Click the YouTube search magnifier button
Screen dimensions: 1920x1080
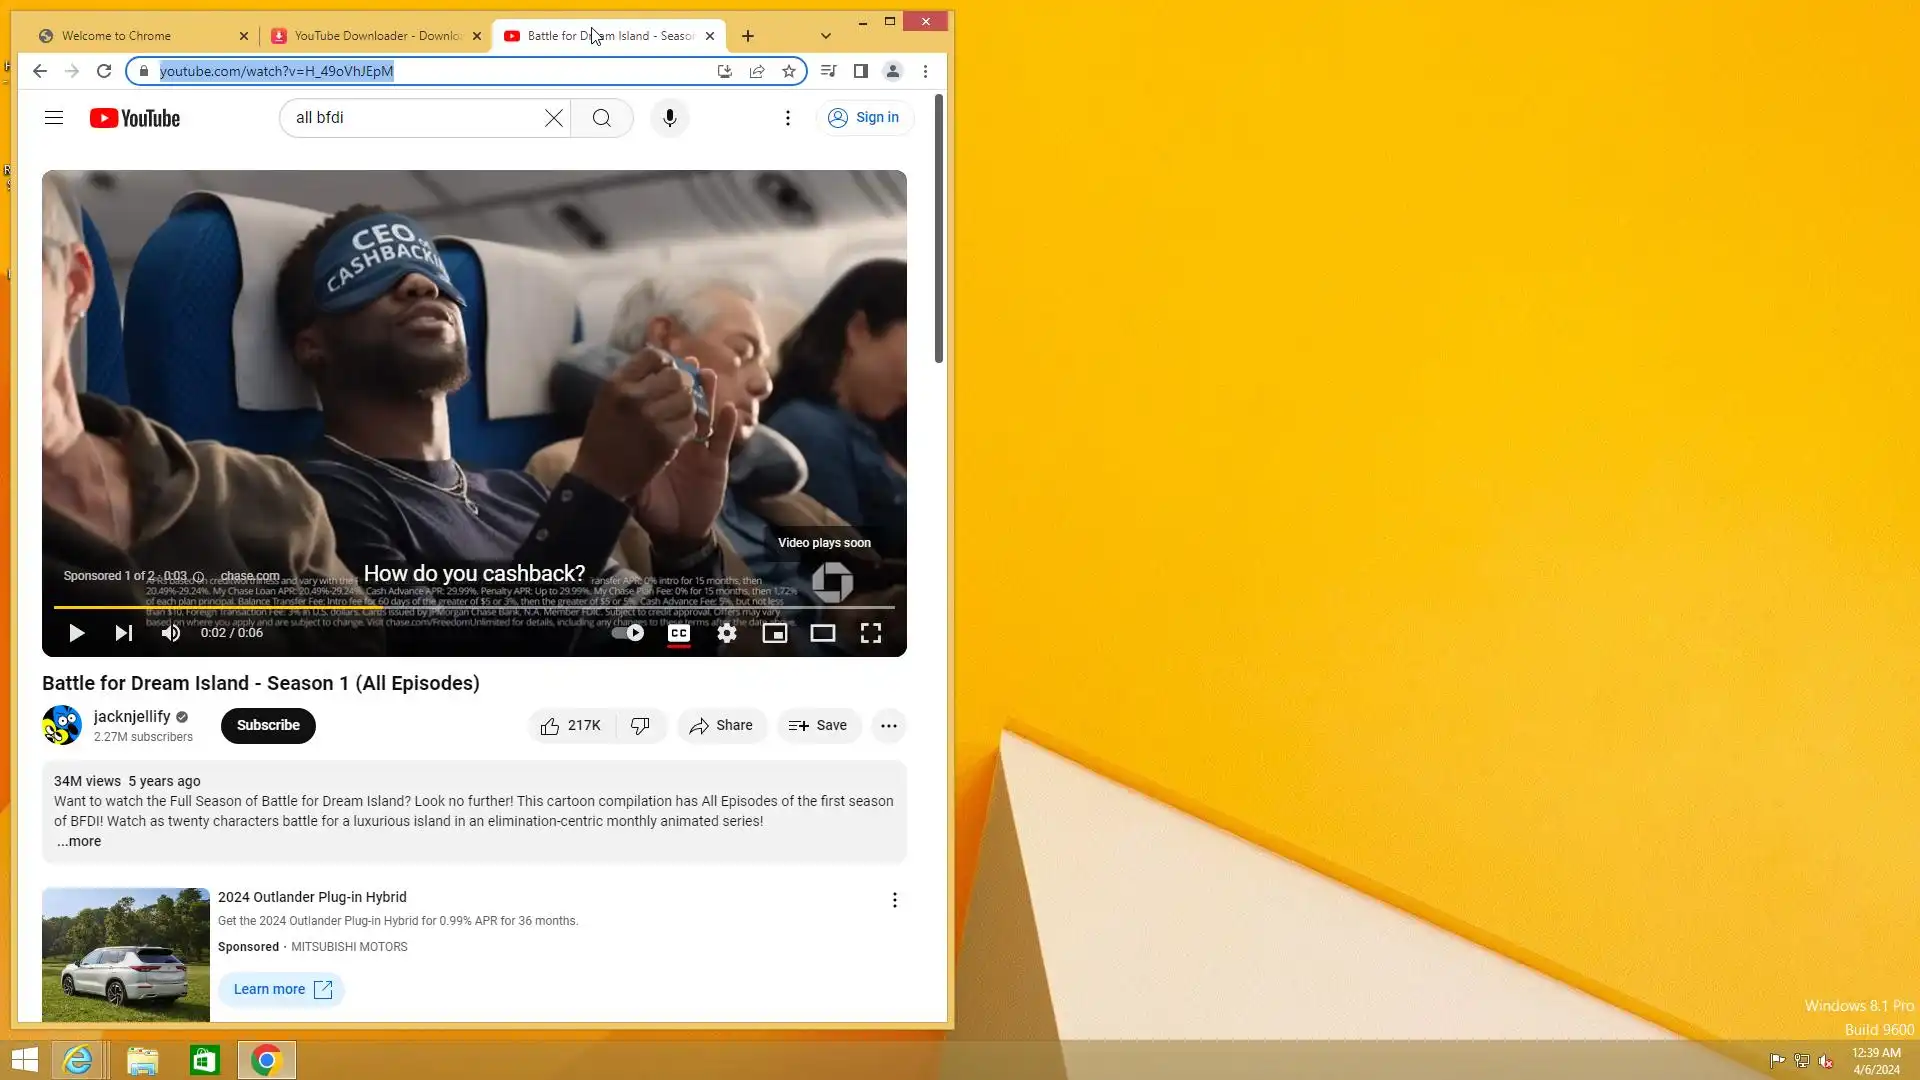click(602, 118)
